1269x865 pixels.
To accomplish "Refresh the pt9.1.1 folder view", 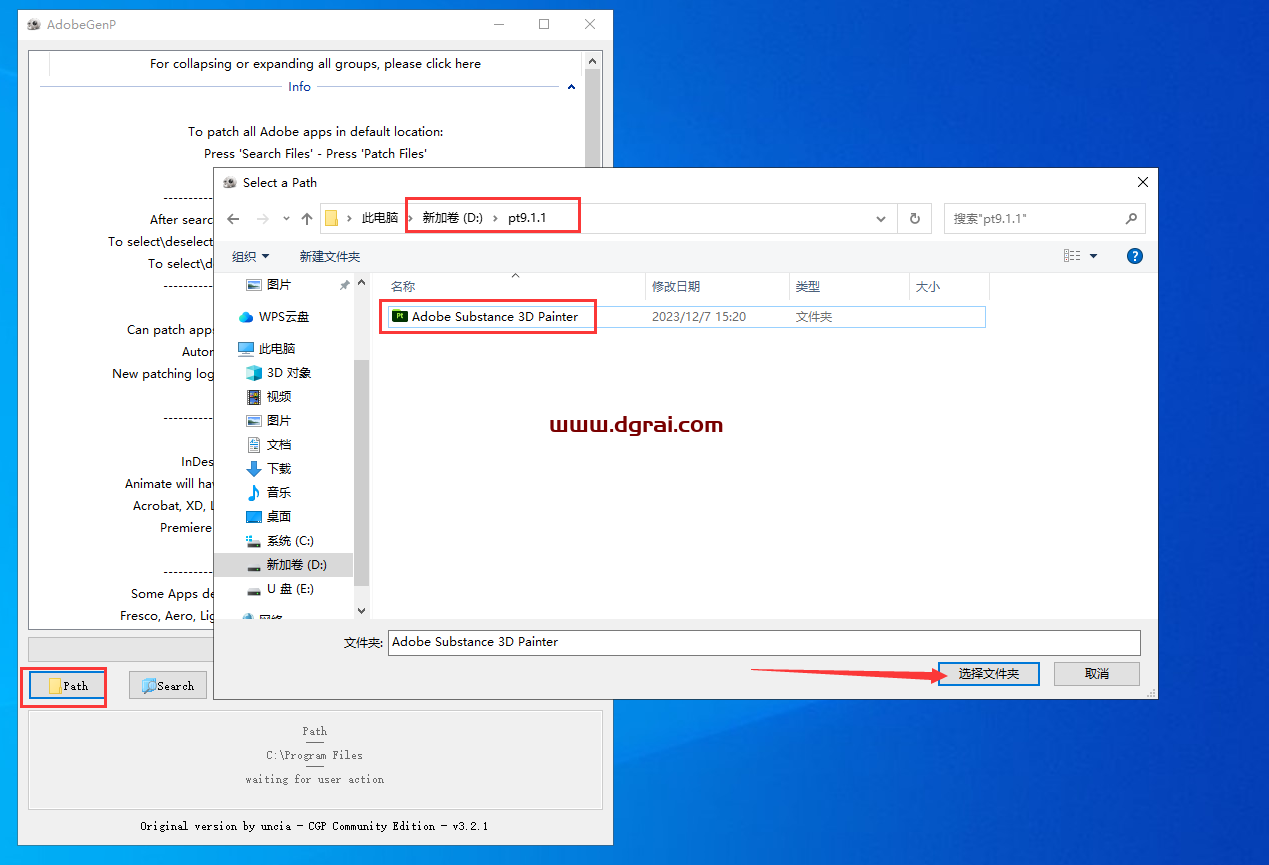I will pyautogui.click(x=914, y=218).
